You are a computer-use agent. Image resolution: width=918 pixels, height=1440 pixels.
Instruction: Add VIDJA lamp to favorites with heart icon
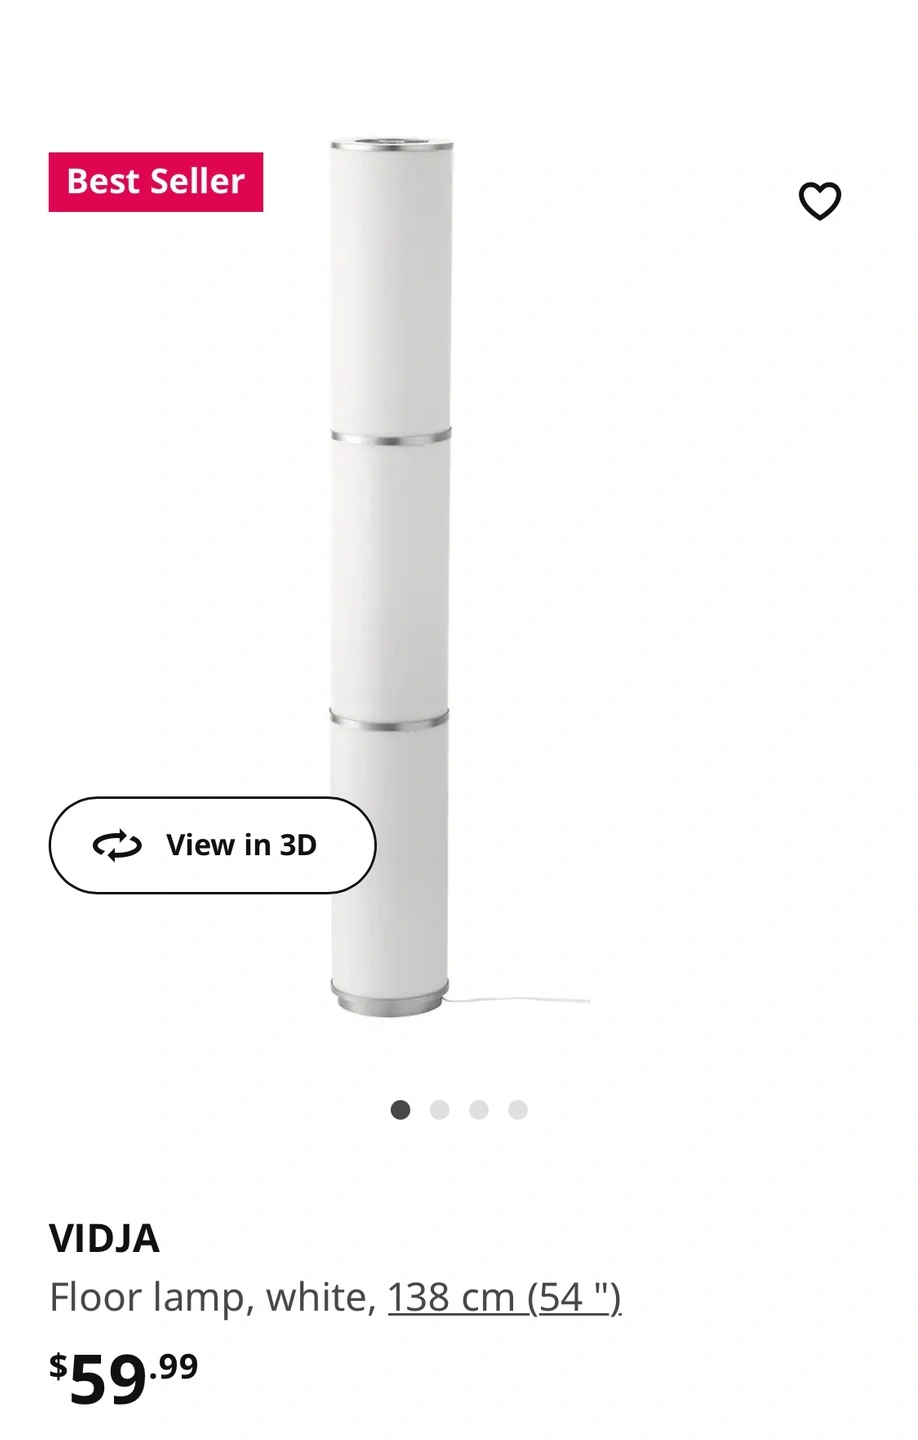[819, 201]
